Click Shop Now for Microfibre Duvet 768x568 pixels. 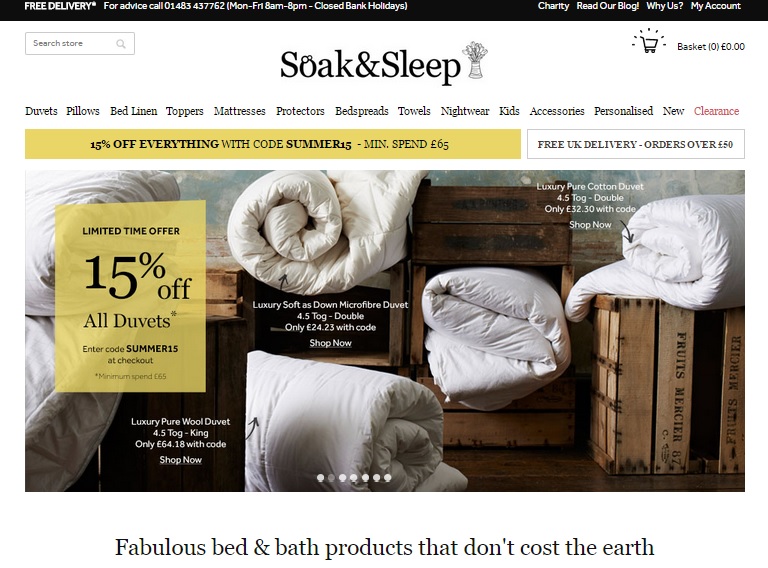(x=330, y=343)
